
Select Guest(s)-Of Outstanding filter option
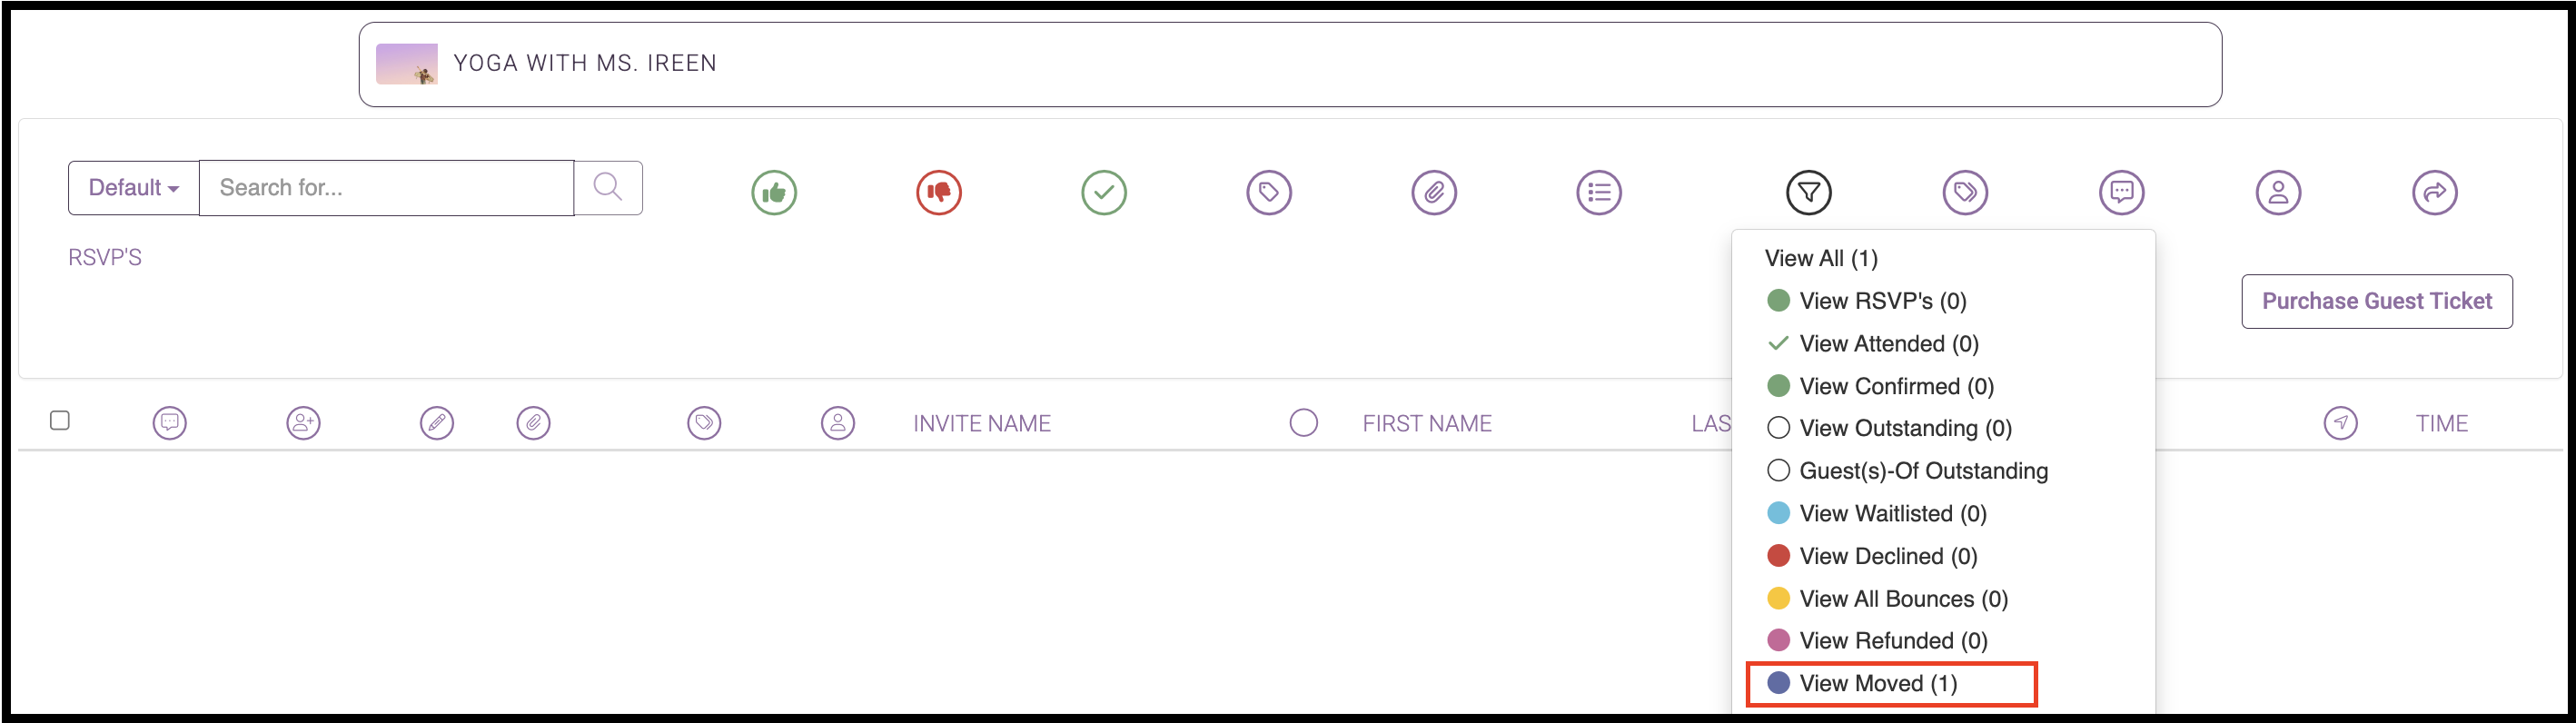point(1907,471)
